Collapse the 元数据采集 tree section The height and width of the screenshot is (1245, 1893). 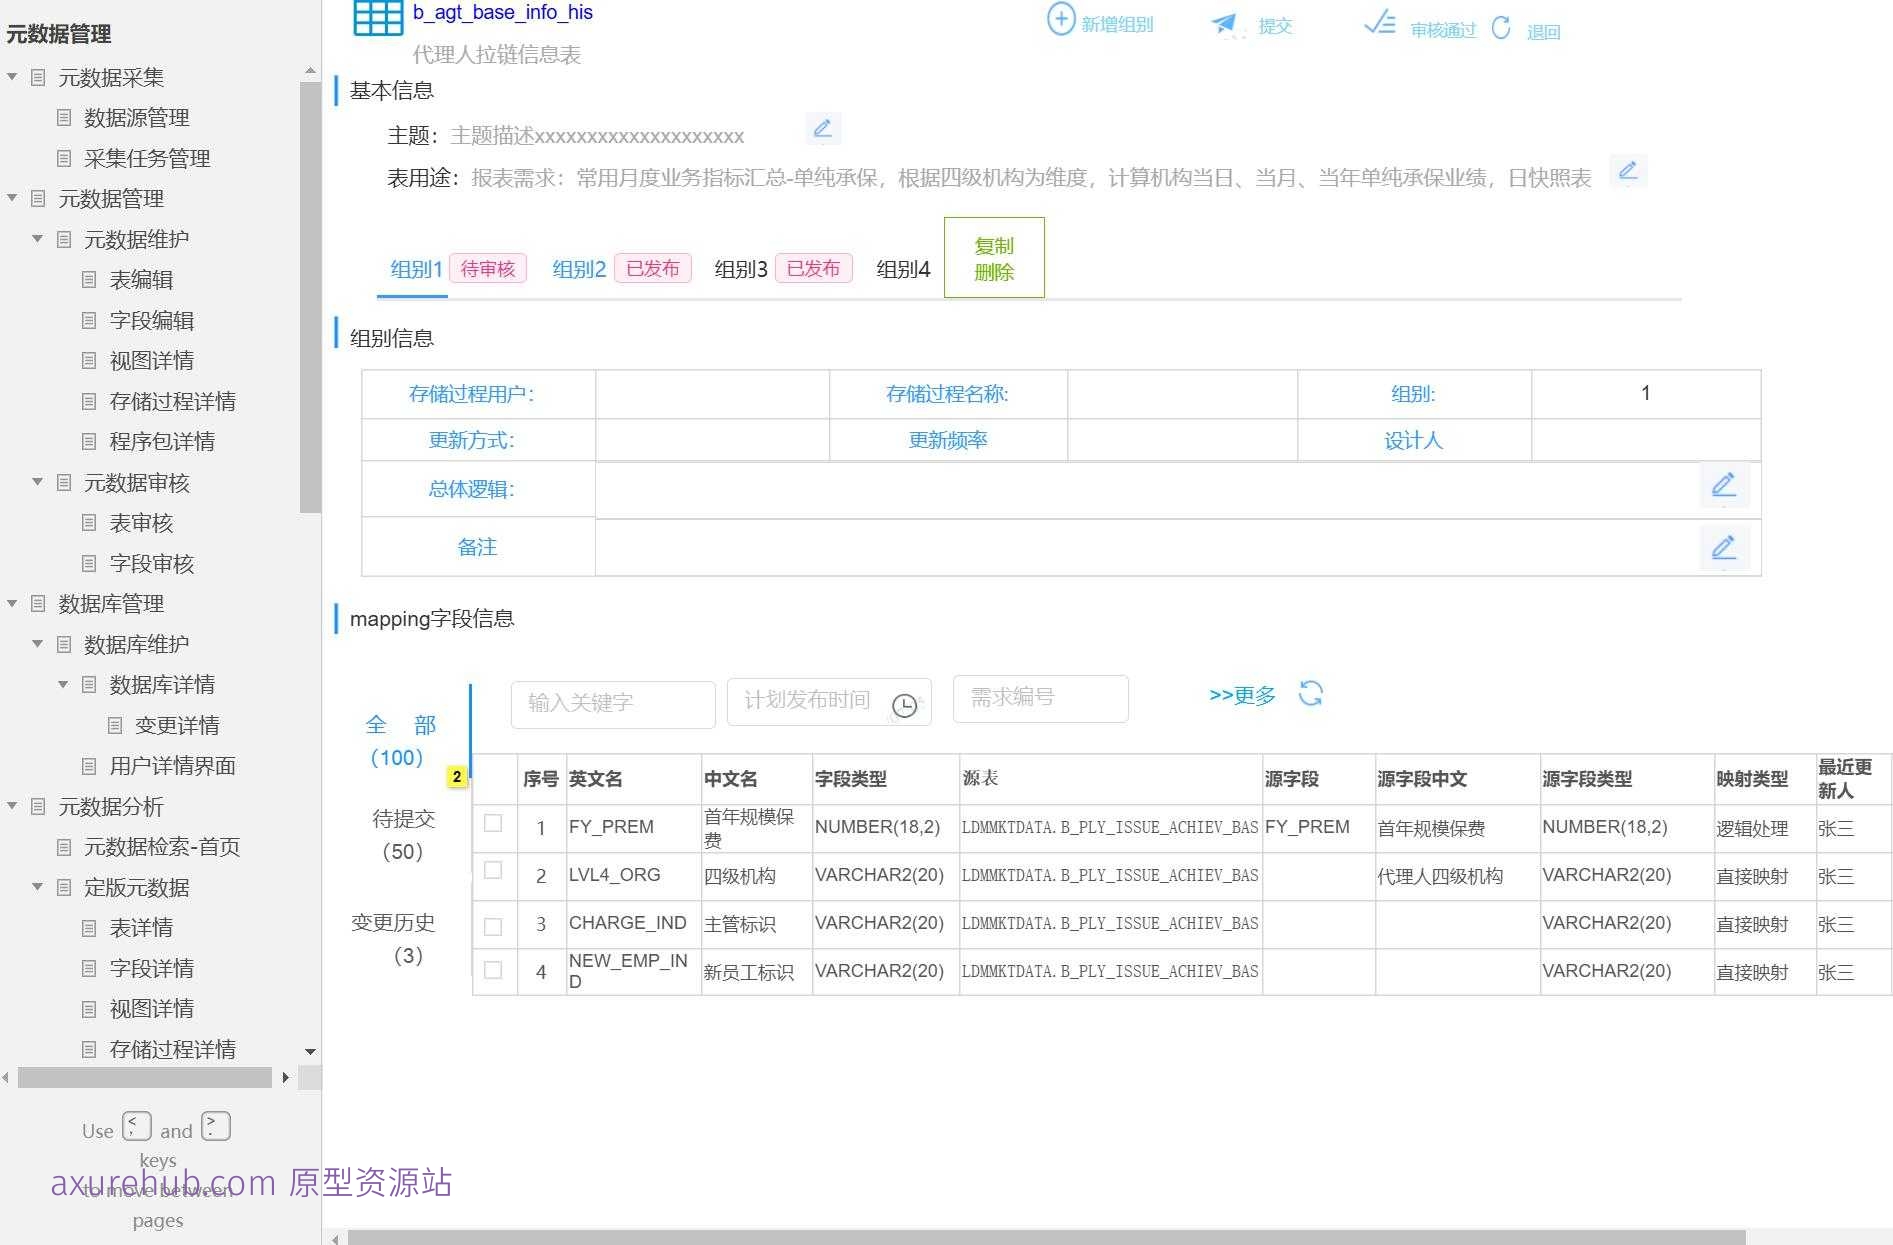click(x=13, y=77)
